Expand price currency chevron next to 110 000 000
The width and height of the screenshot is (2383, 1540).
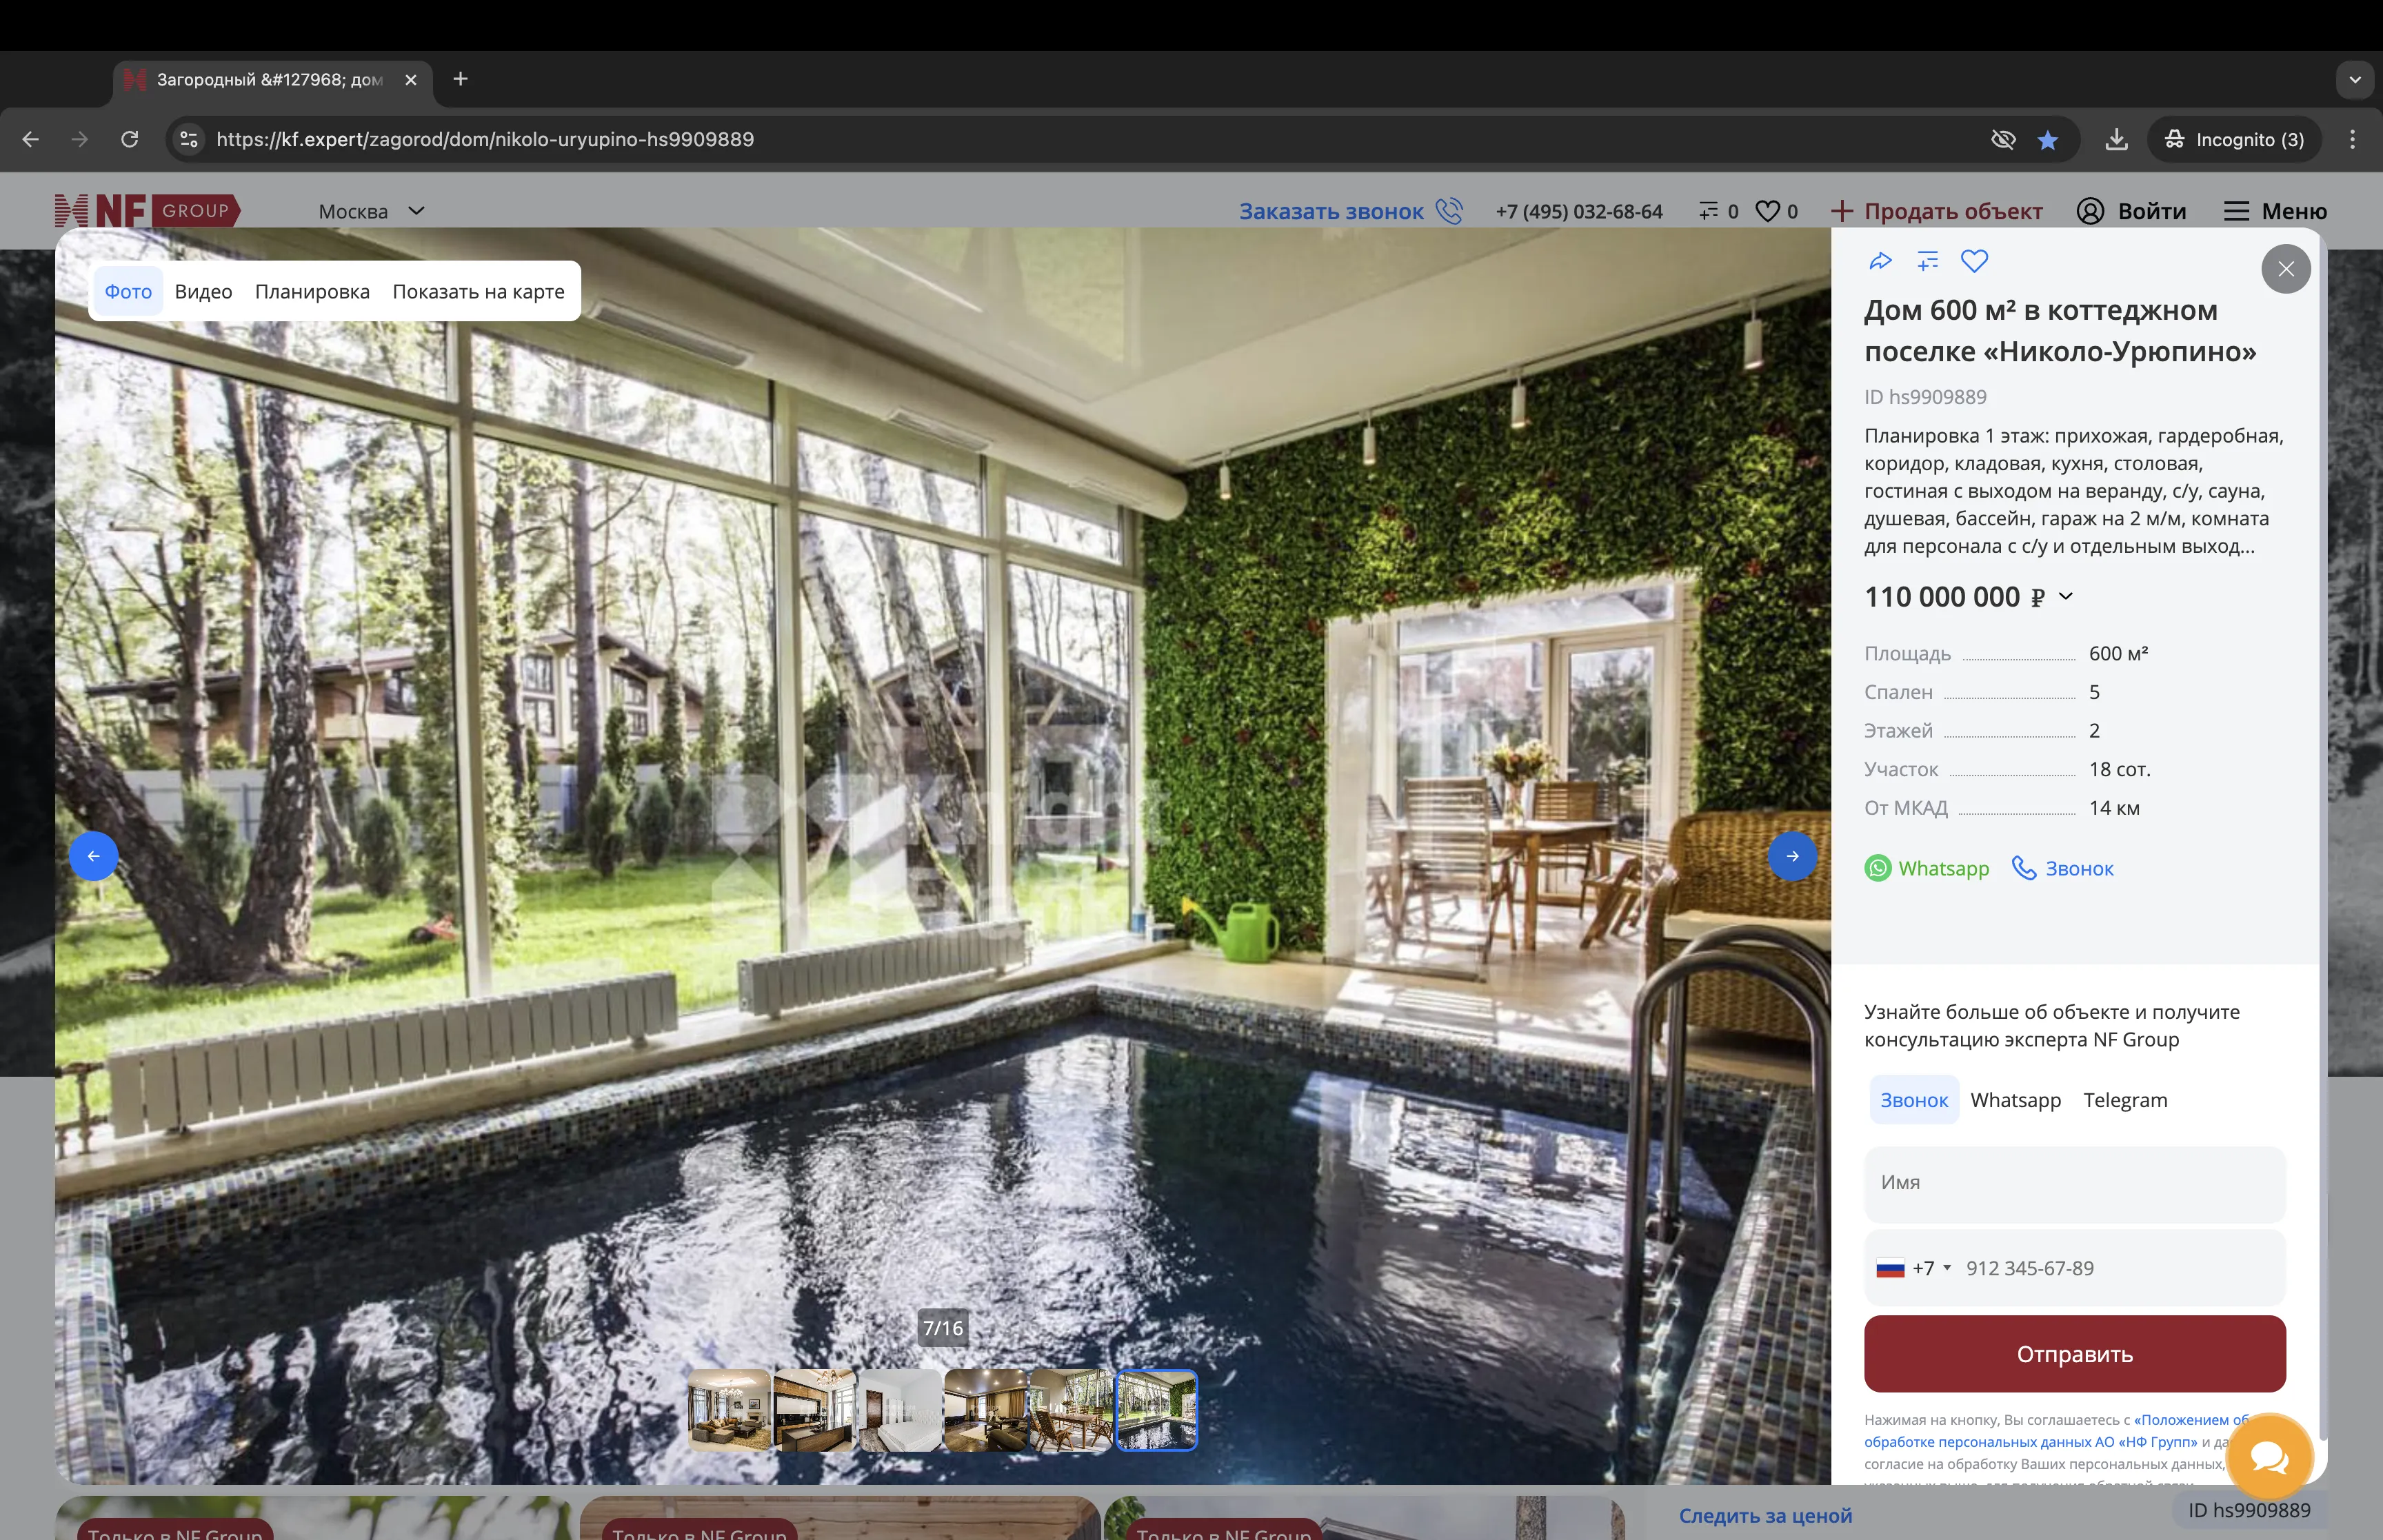2066,597
